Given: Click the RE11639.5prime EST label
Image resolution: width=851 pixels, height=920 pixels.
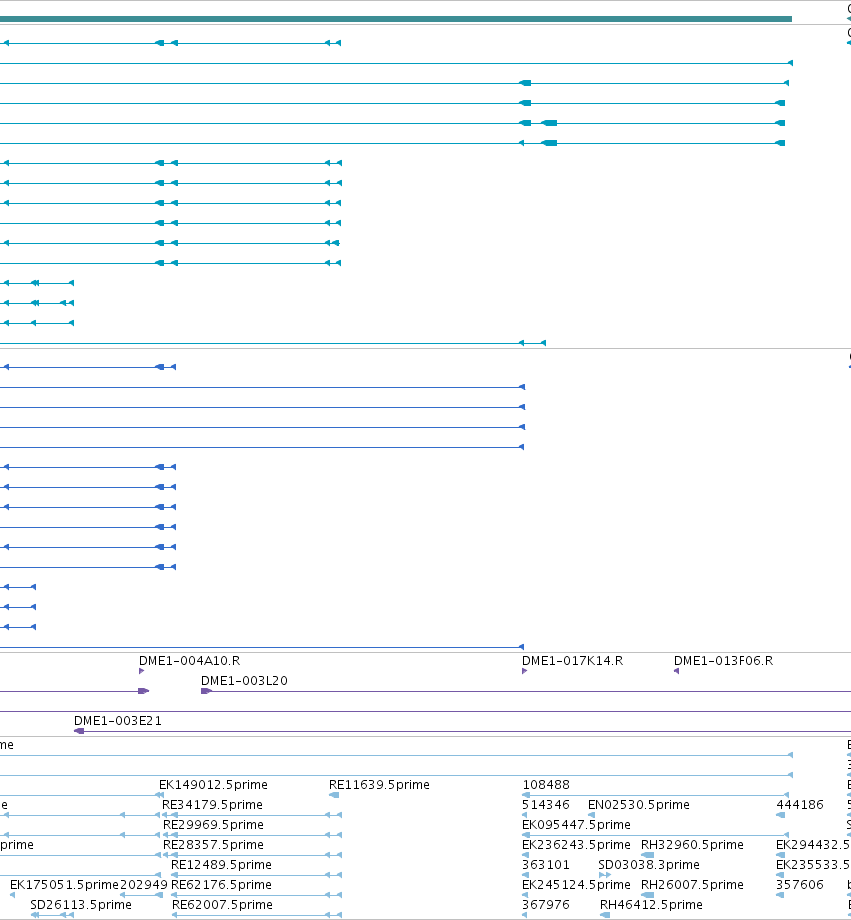Looking at the screenshot, I should pos(379,784).
